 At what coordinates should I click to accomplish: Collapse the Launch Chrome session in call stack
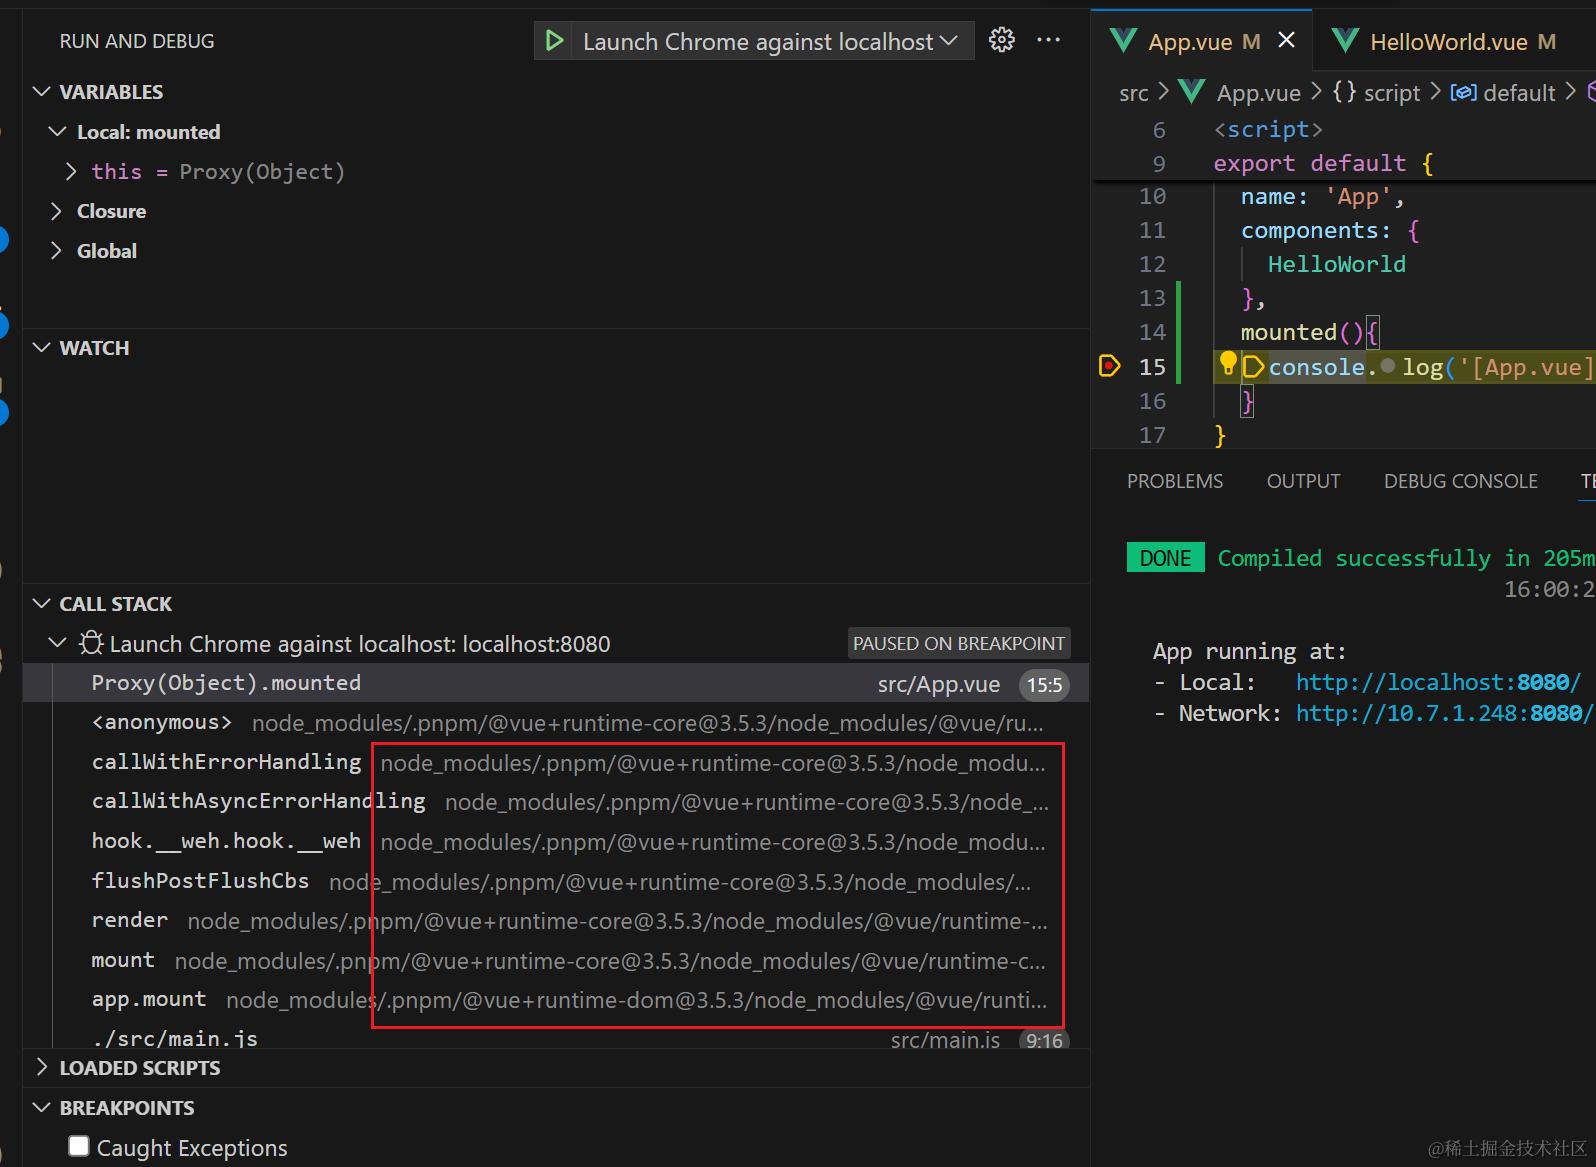click(58, 643)
